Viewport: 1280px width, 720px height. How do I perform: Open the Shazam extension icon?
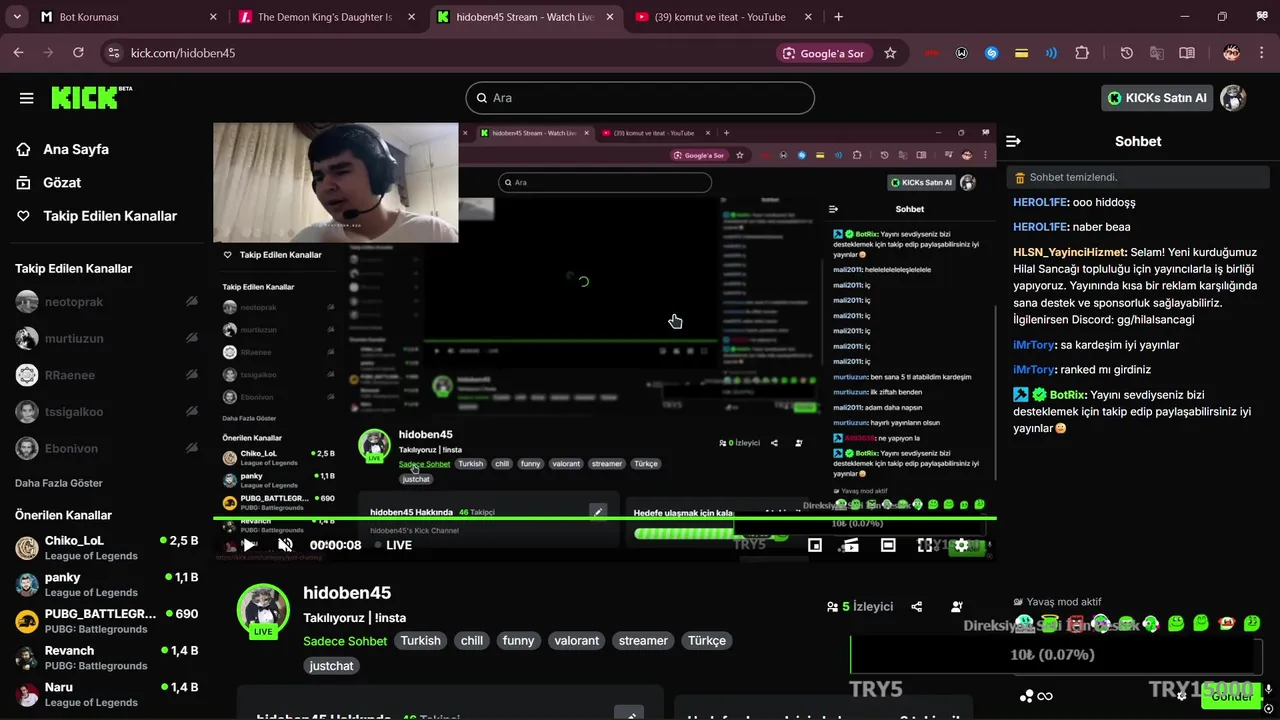992,53
